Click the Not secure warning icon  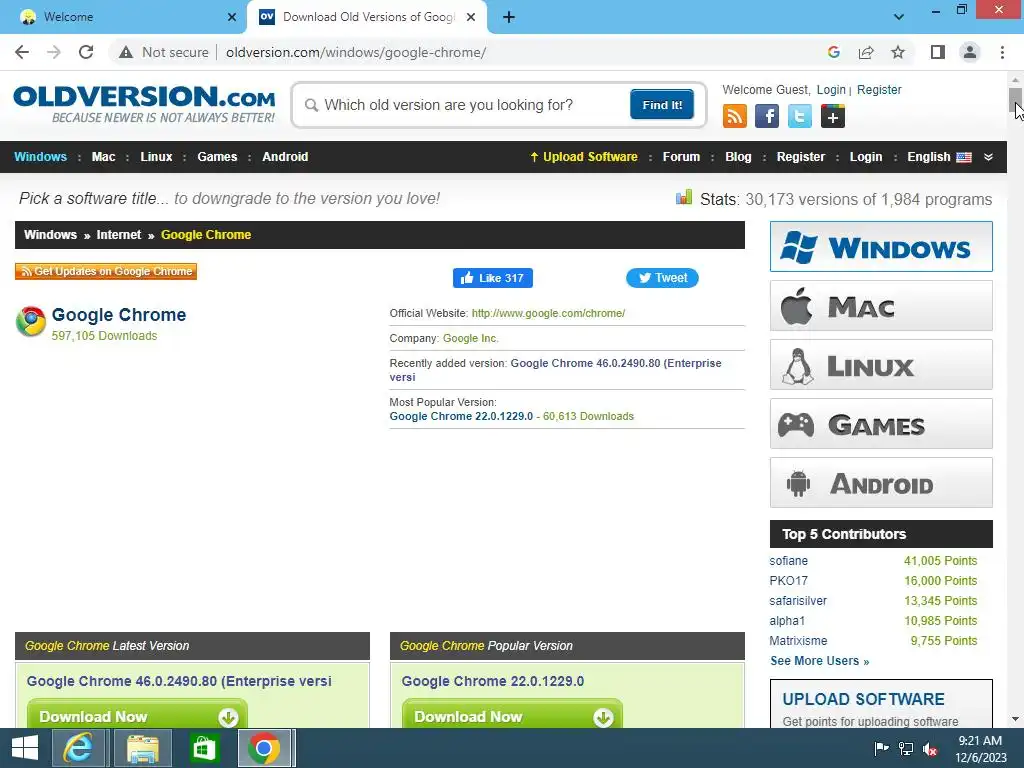click(126, 52)
